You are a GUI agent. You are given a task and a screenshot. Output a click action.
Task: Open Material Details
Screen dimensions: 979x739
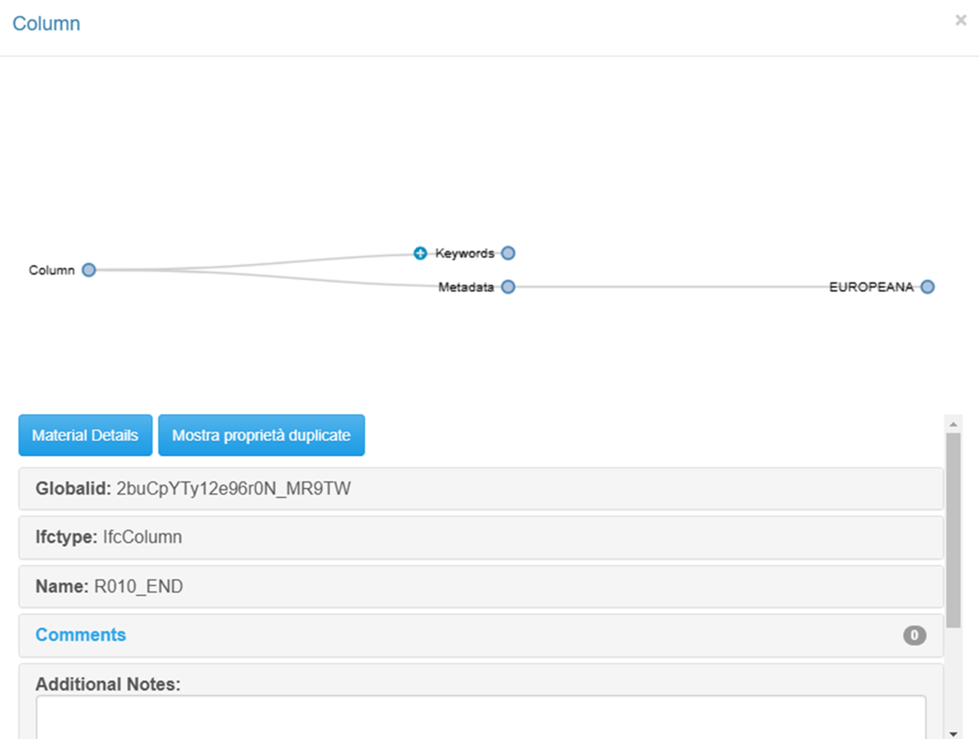tap(86, 435)
